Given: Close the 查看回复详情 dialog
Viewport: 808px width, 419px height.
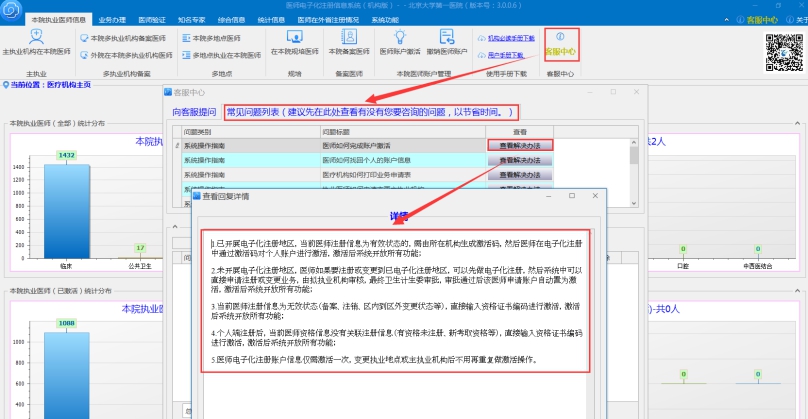Looking at the screenshot, I should point(597,197).
